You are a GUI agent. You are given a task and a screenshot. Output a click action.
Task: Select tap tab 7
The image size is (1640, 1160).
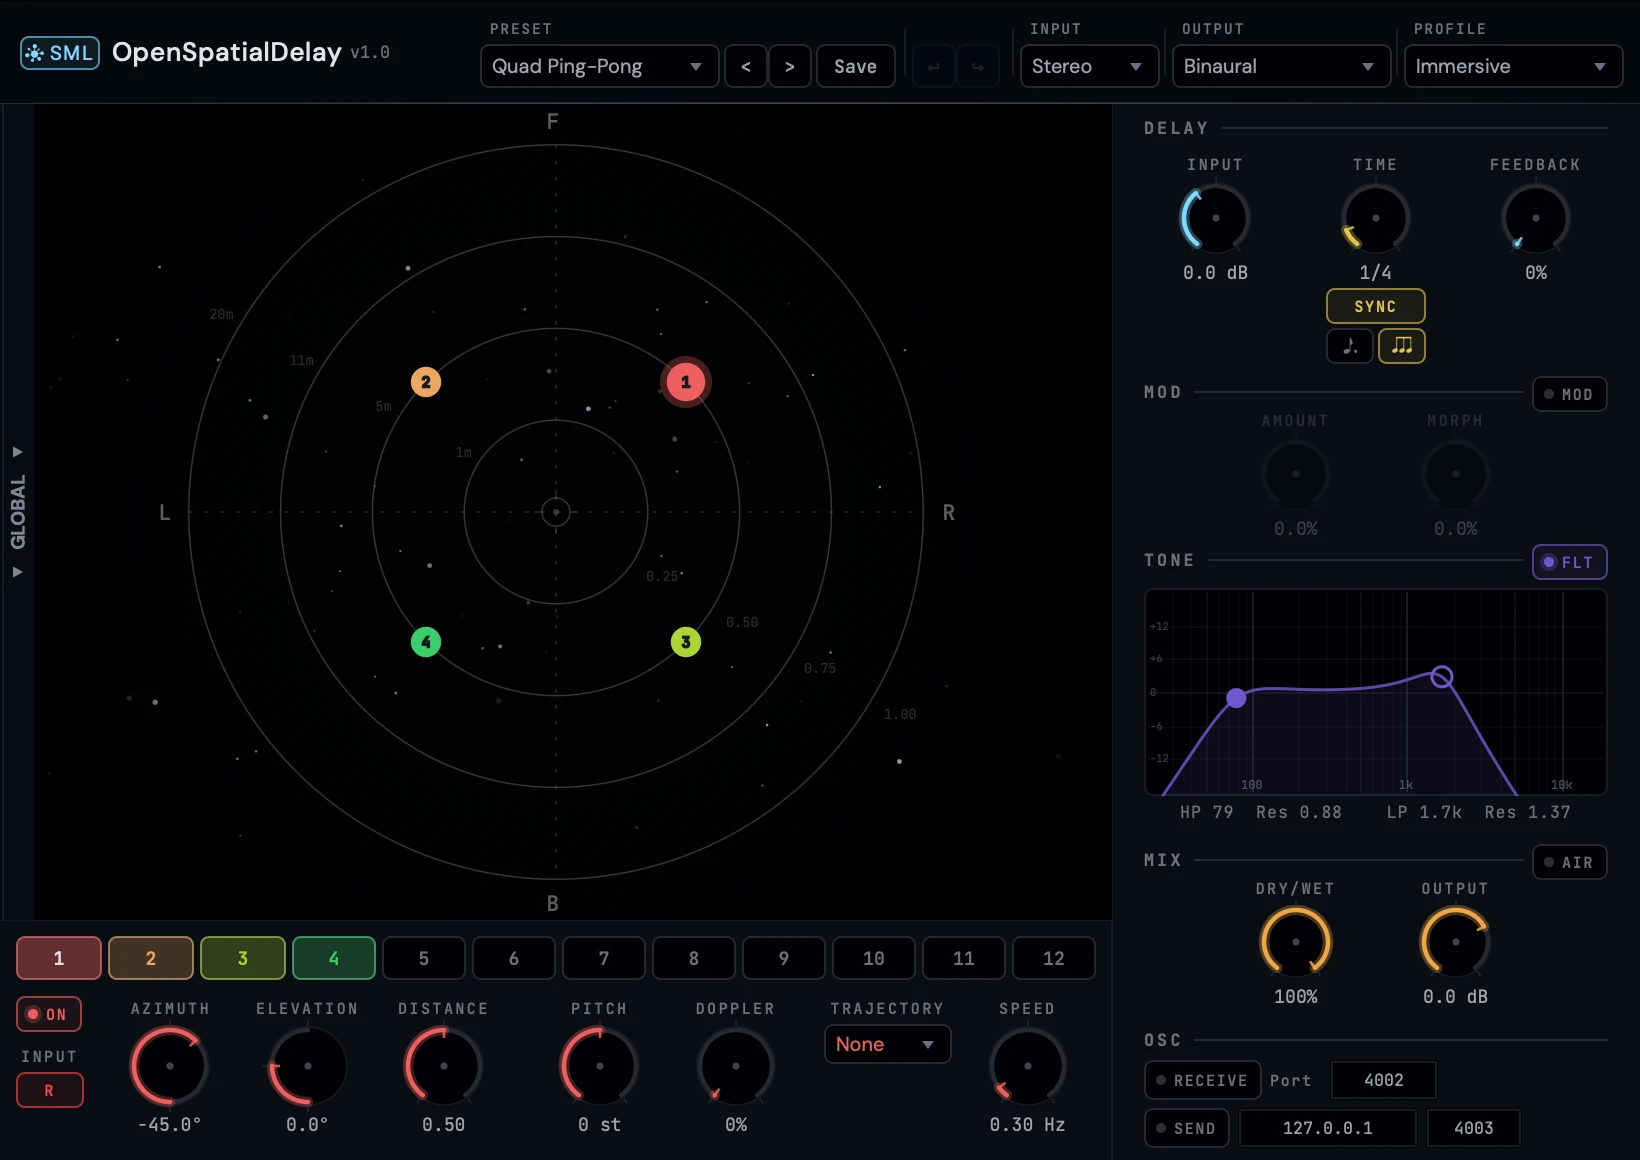click(604, 959)
